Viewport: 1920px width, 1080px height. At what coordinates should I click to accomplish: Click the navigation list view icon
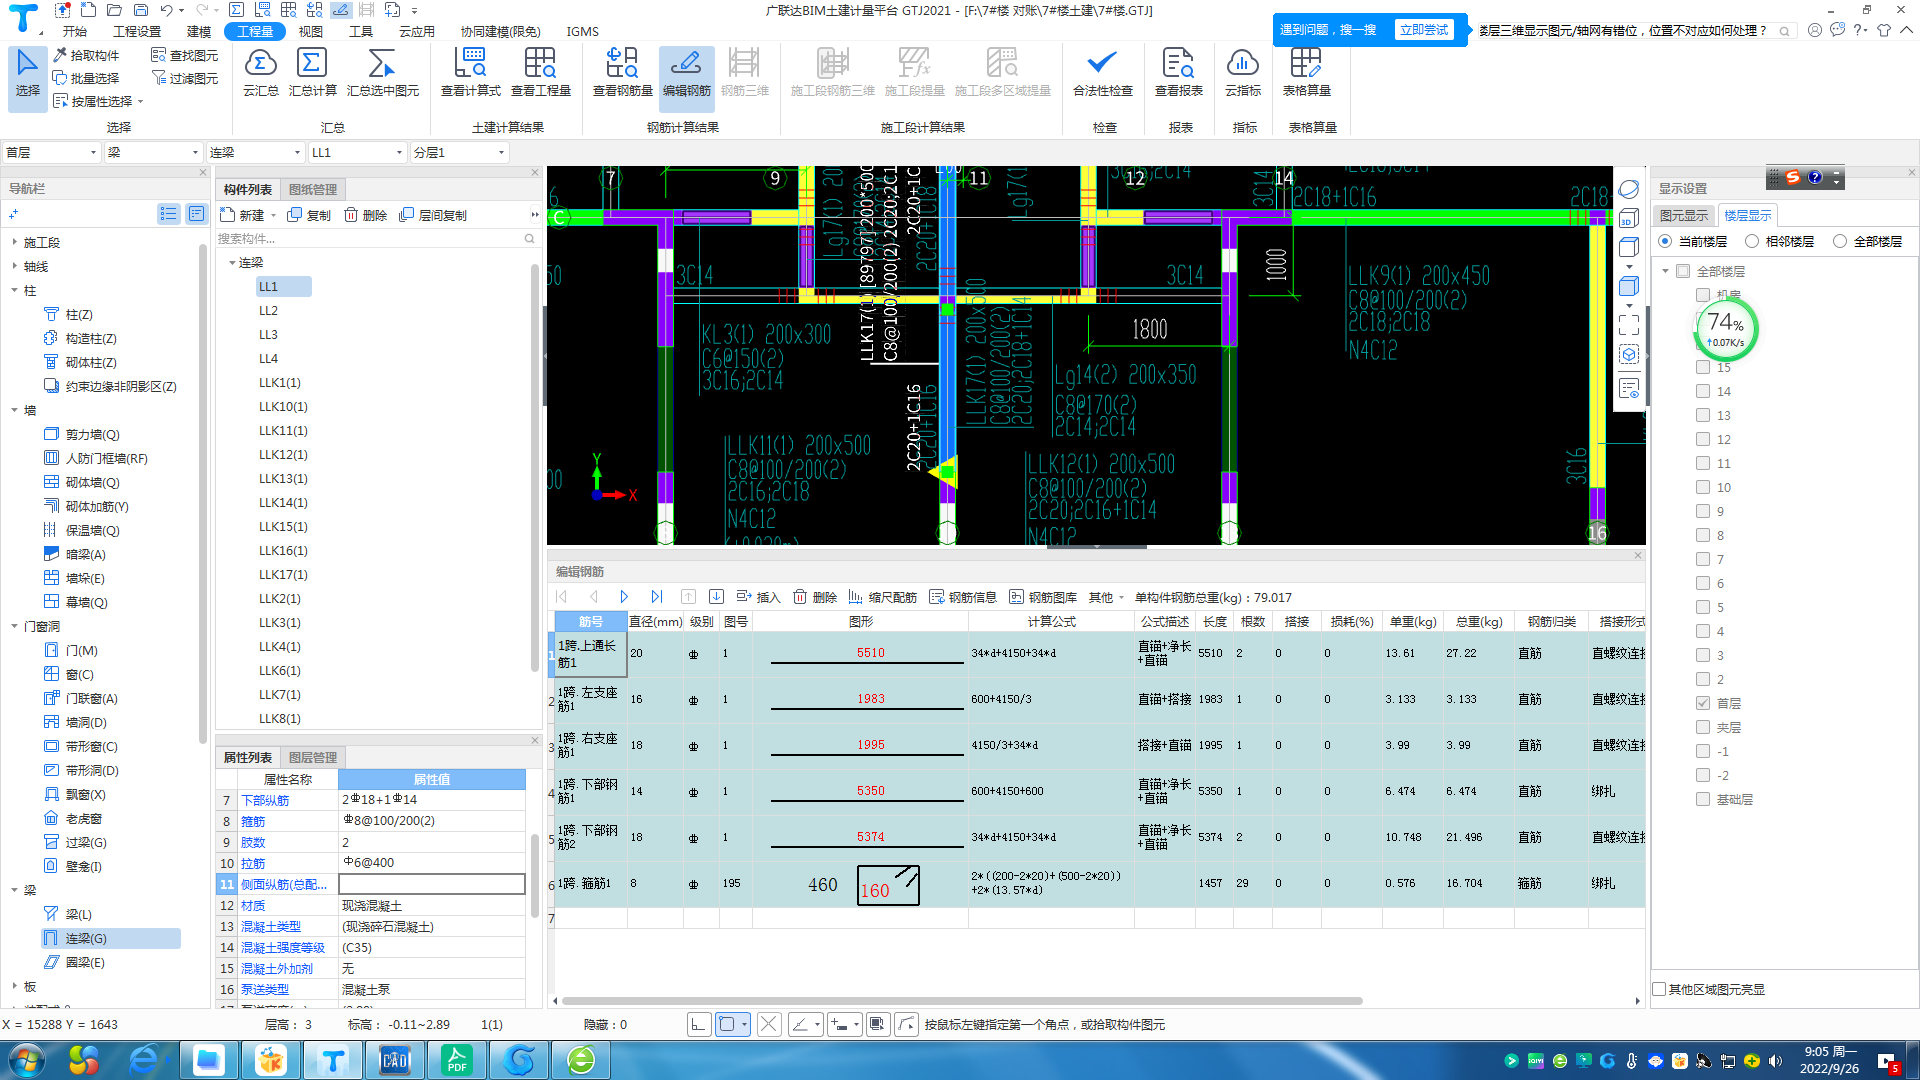168,214
